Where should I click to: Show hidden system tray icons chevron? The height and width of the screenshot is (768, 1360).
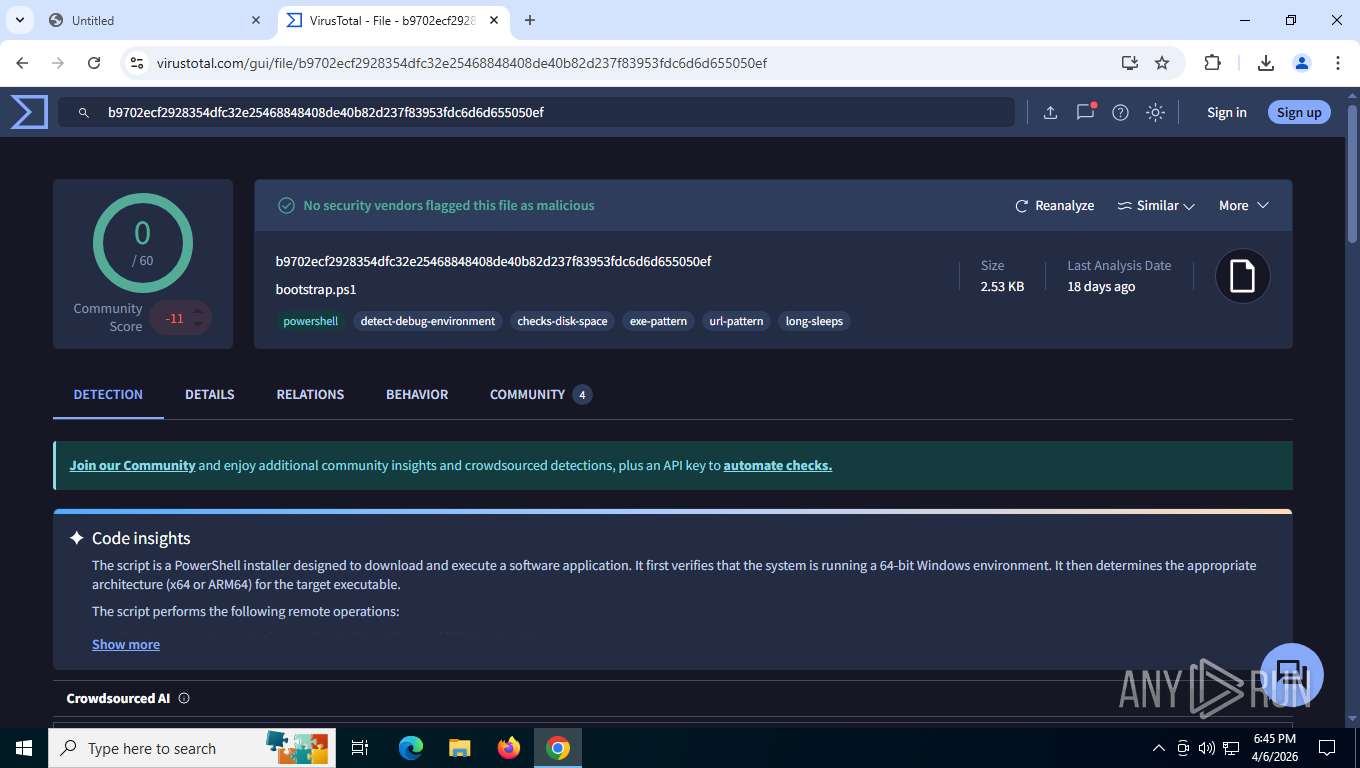point(1159,748)
